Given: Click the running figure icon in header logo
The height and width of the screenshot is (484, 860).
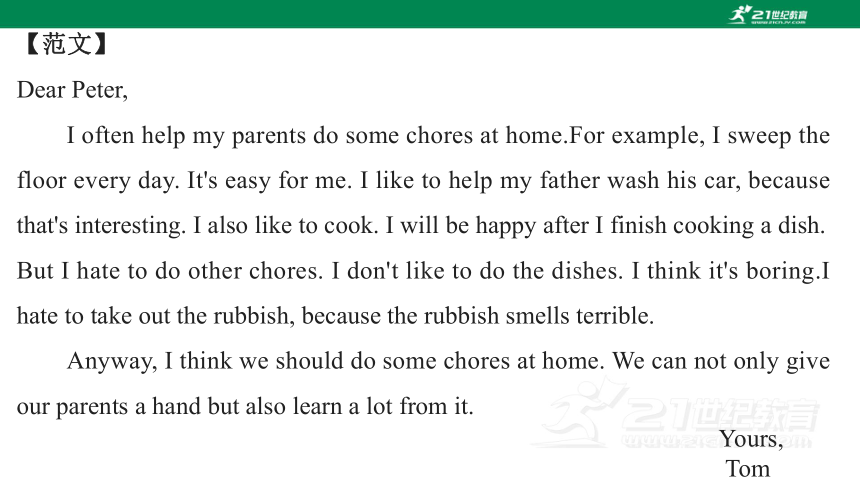Looking at the screenshot, I should 739,14.
